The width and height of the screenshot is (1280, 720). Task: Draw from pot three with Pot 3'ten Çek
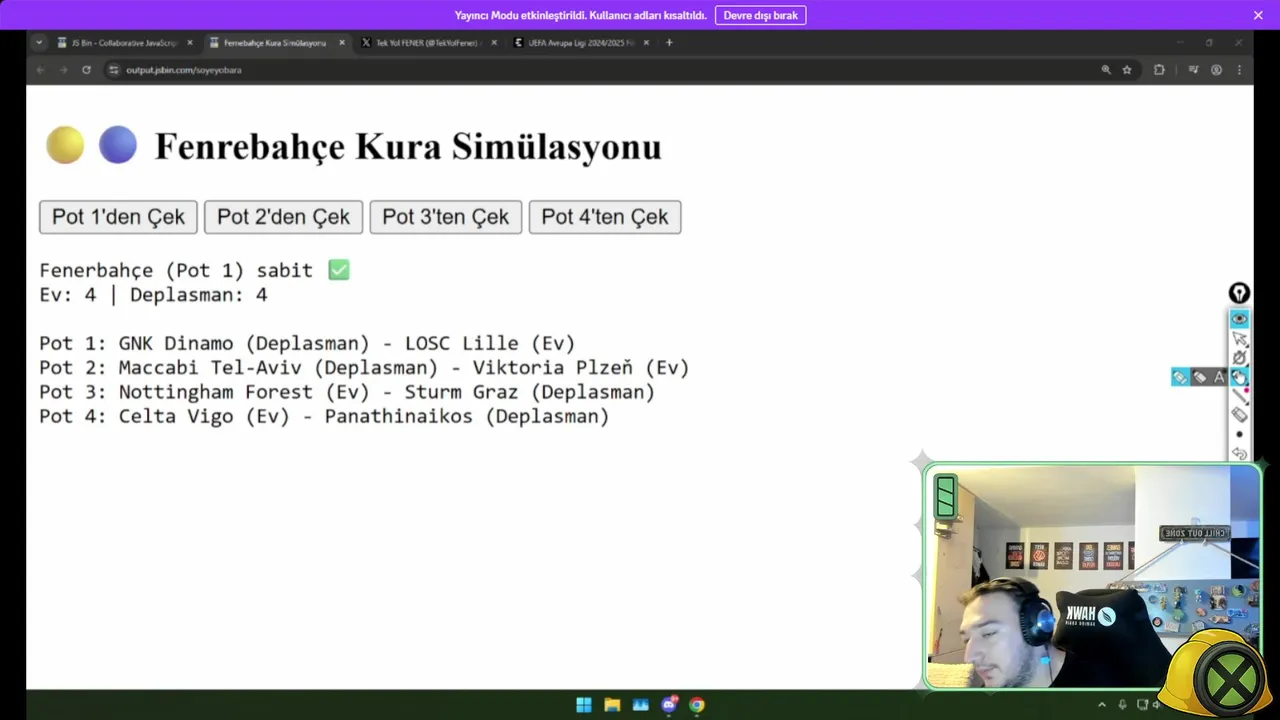click(446, 217)
